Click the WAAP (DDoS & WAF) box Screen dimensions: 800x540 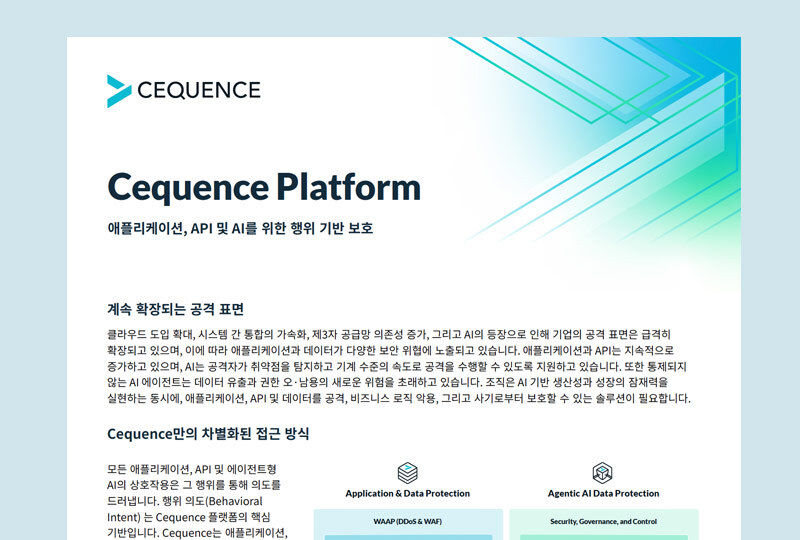(x=408, y=524)
